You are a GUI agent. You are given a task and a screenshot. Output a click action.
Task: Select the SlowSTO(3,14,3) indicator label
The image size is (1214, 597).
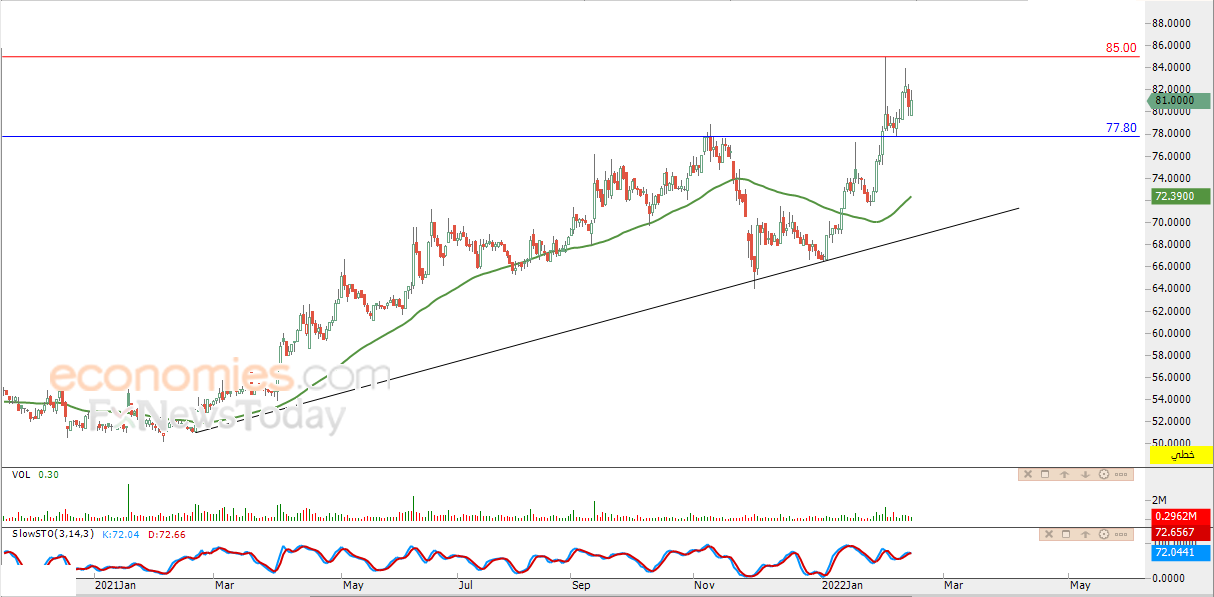(53, 535)
